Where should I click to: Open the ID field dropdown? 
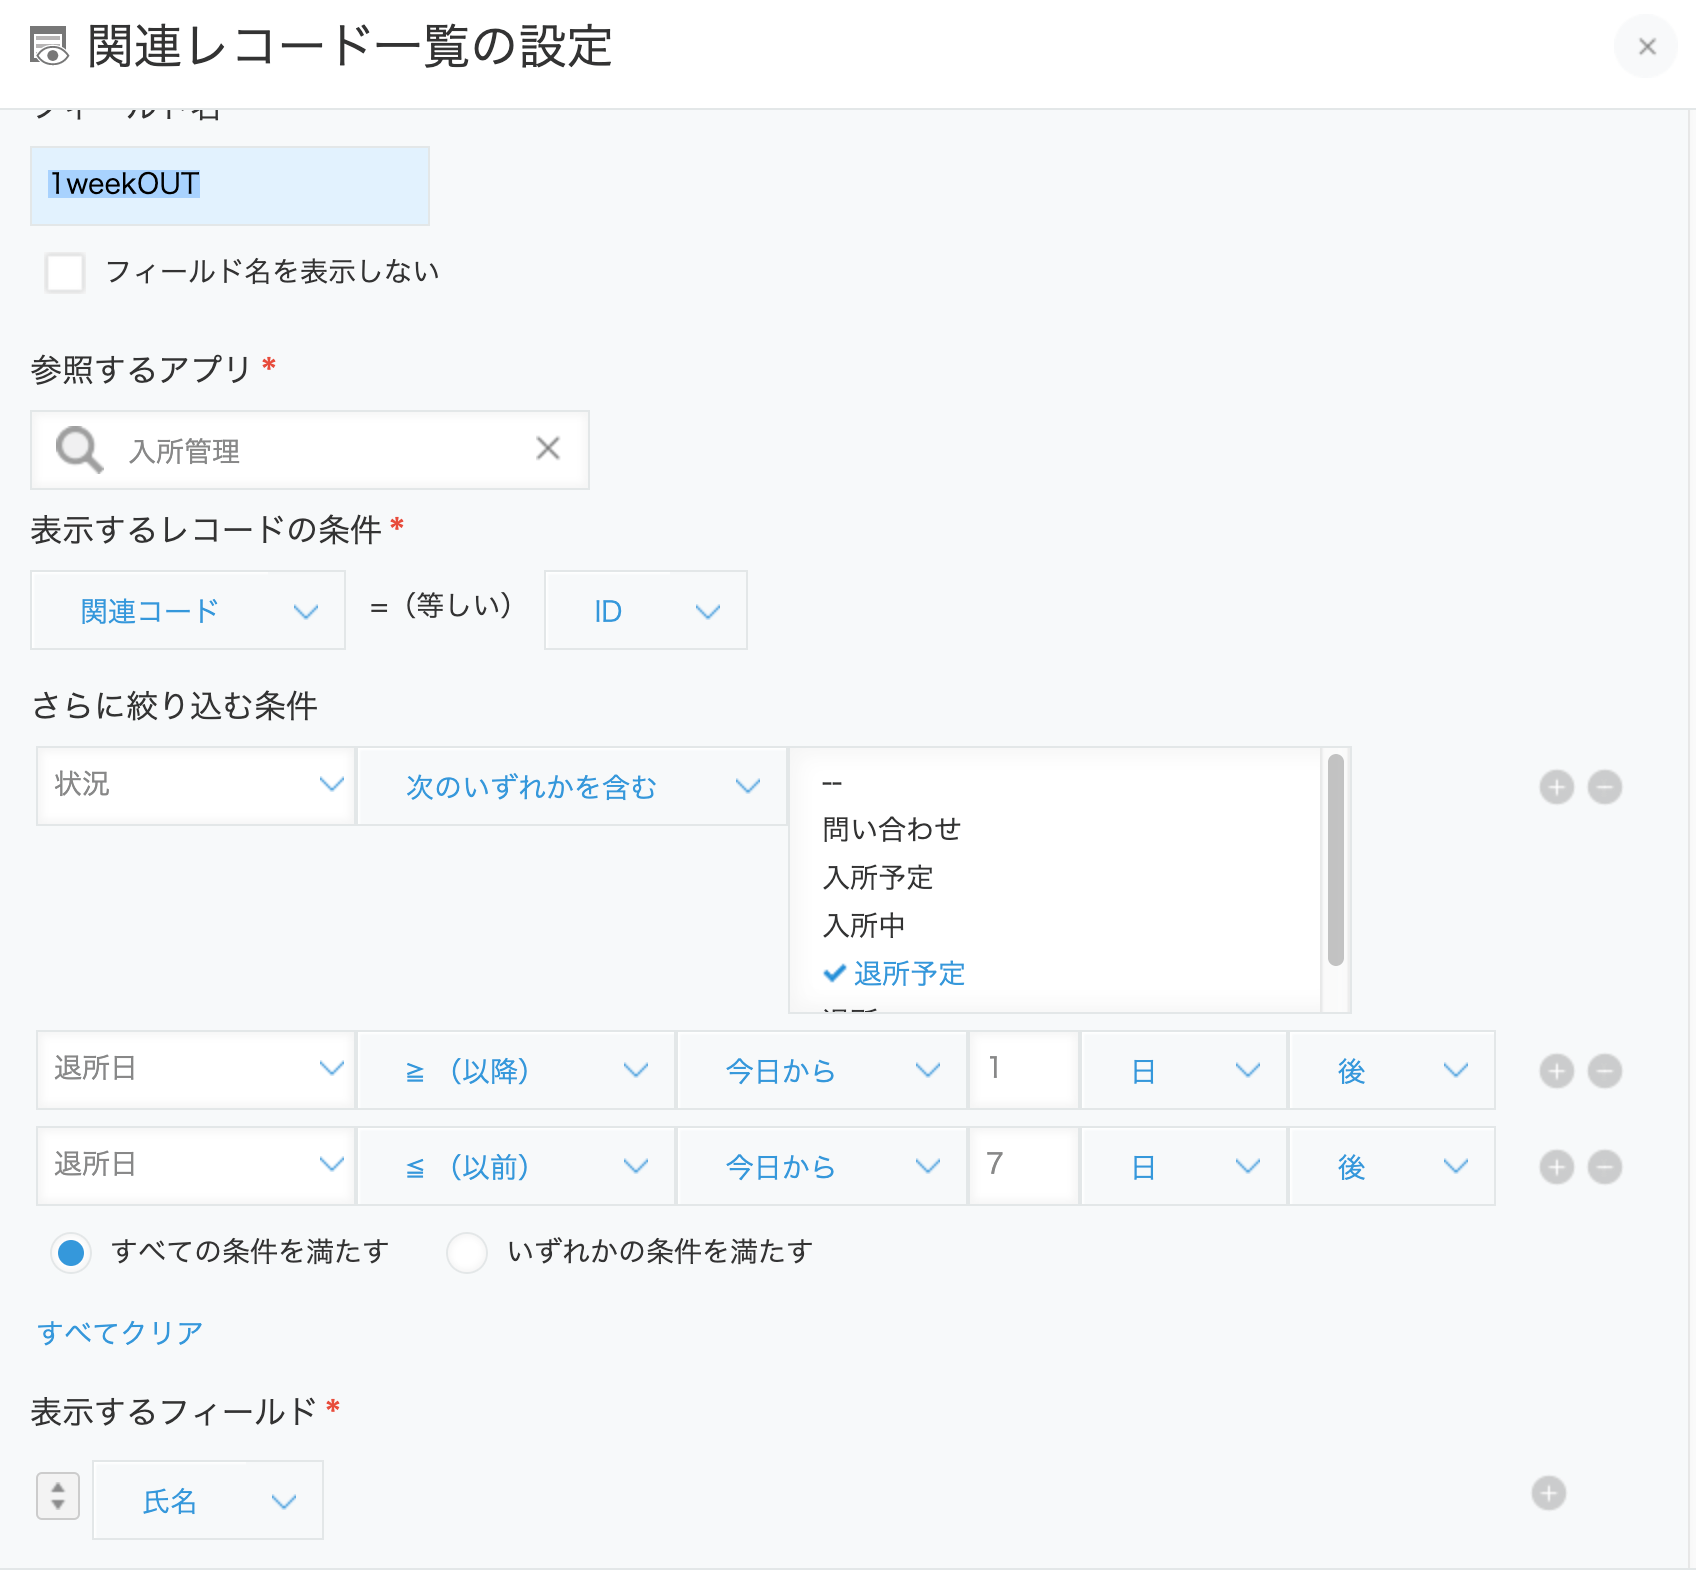(x=645, y=610)
